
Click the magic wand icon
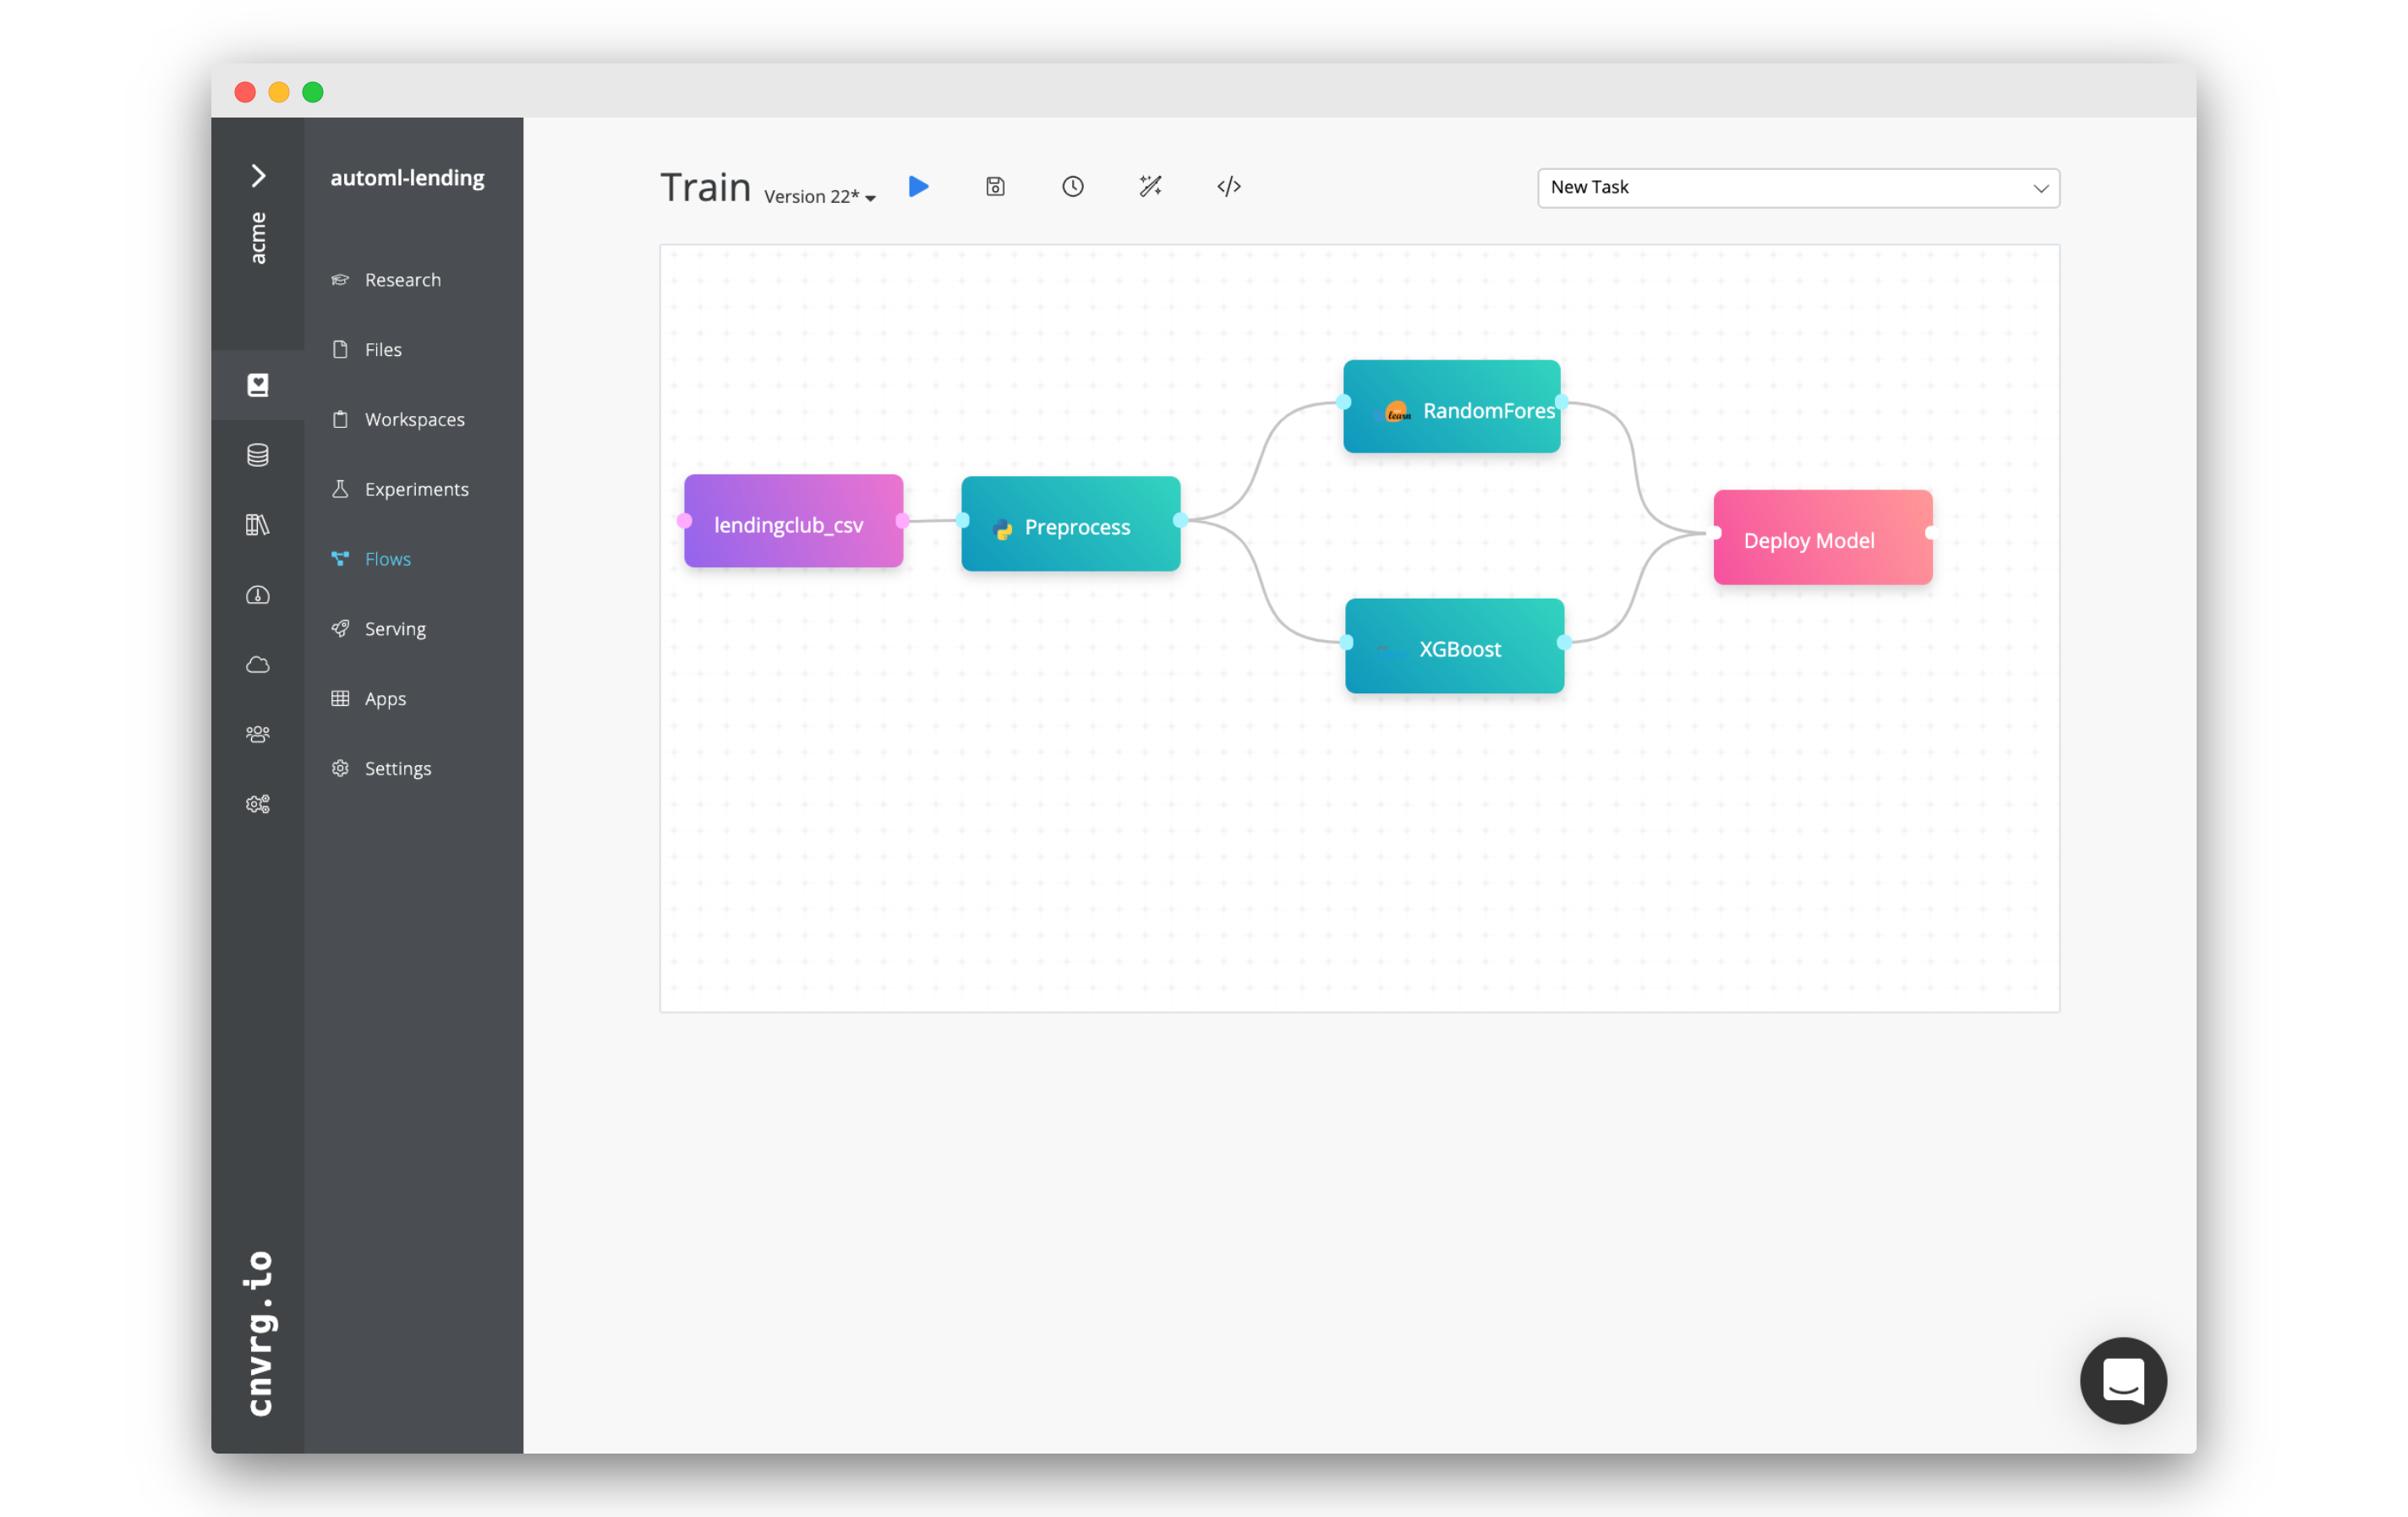point(1150,187)
